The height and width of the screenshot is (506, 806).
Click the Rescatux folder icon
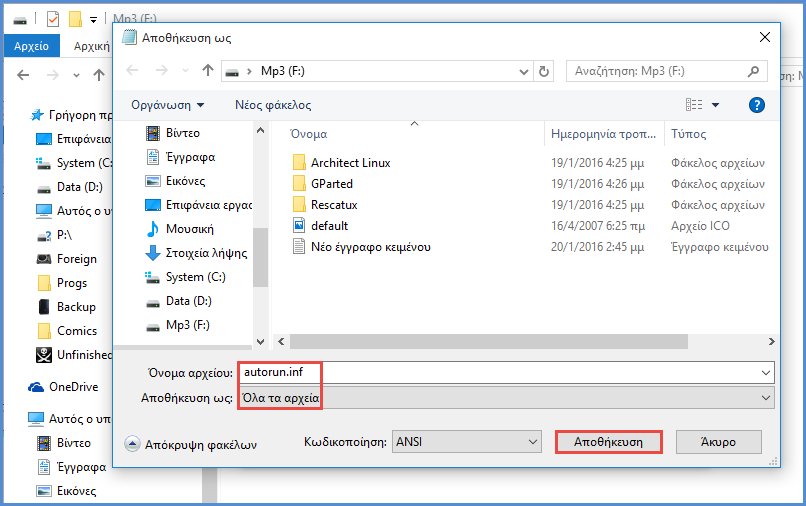coord(299,205)
